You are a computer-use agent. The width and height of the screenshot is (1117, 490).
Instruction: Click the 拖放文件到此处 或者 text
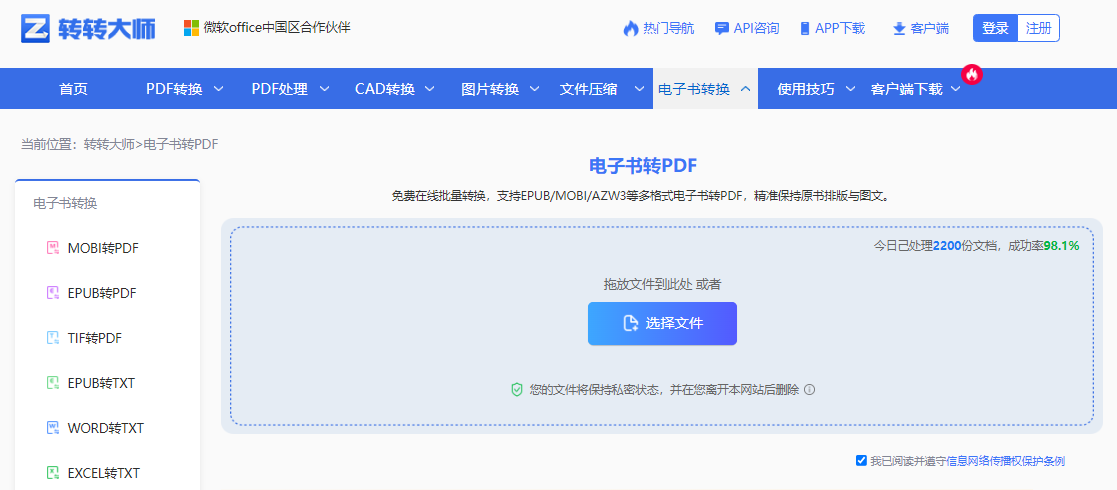663,284
